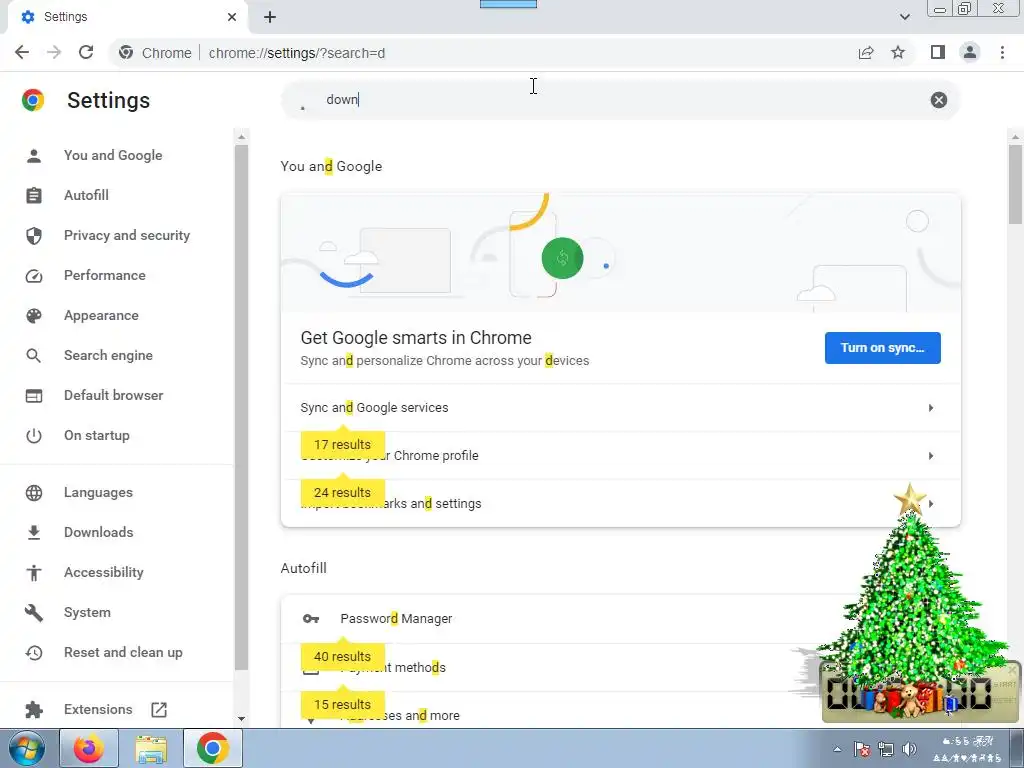Expand the Chrome profile row arrow
Image resolution: width=1024 pixels, height=768 pixels.
931,456
